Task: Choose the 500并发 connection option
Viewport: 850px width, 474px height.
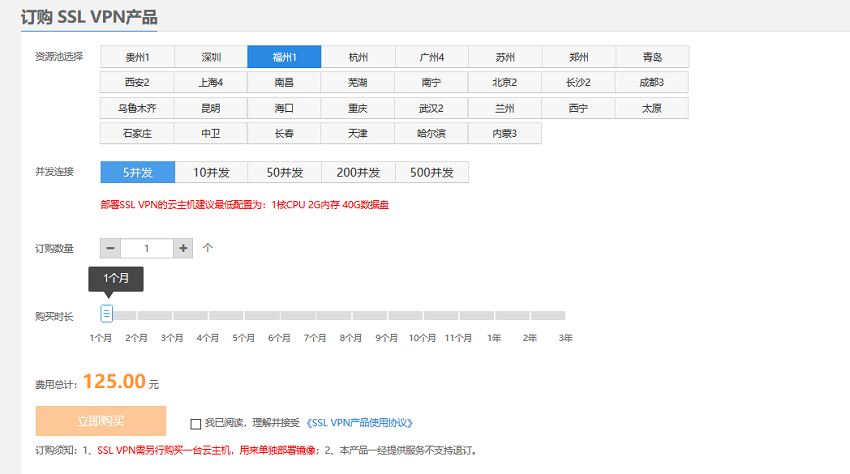Action: pyautogui.click(x=432, y=173)
